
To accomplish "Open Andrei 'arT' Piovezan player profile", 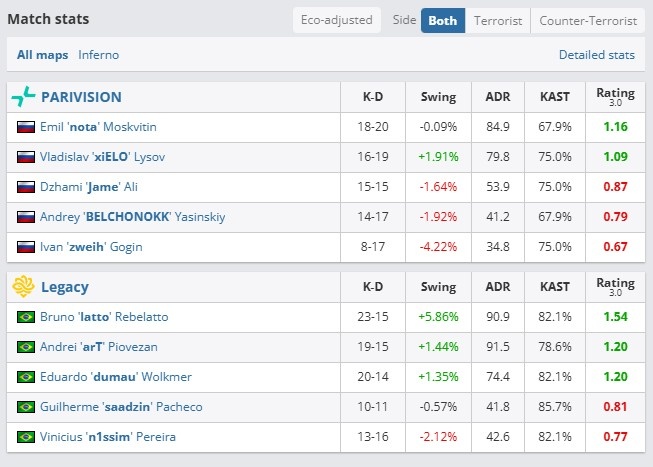I will point(99,347).
